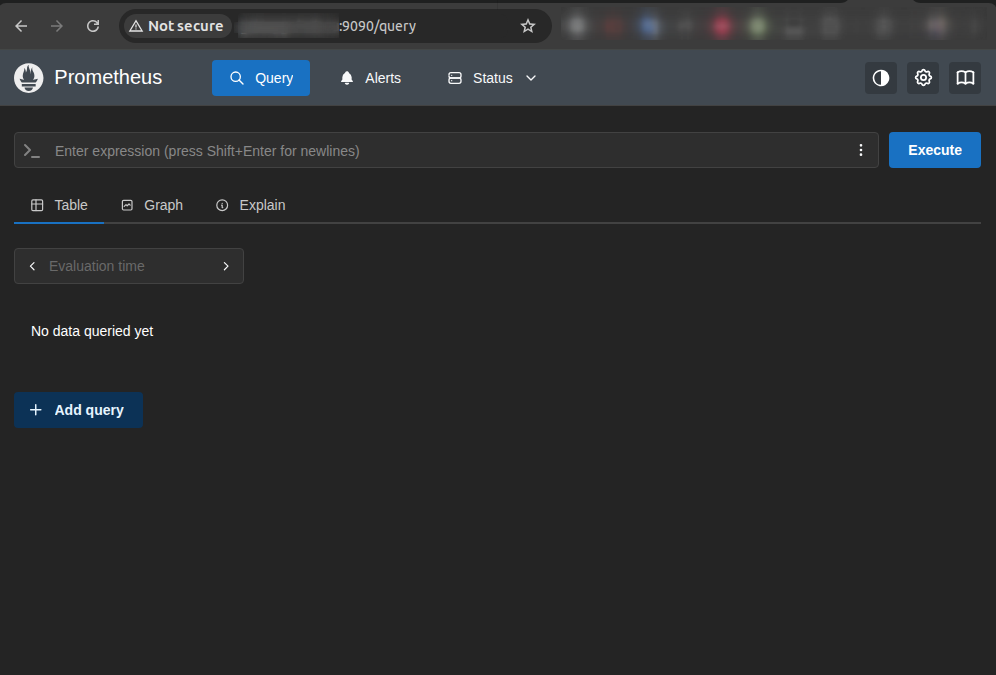996x675 pixels.
Task: Step evaluation time backward with left chevron
Action: coord(32,266)
